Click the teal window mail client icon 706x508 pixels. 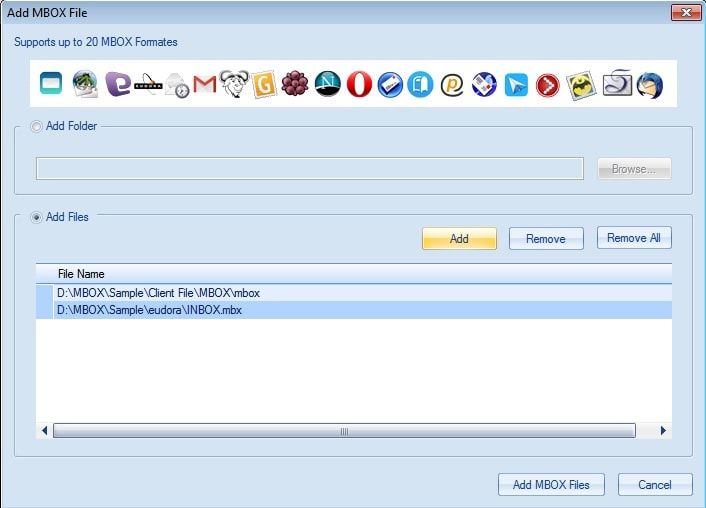click(x=51, y=83)
